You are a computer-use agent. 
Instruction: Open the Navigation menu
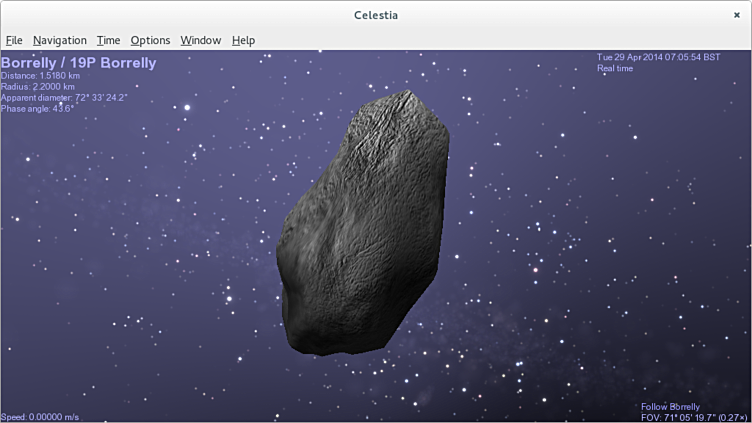(59, 40)
